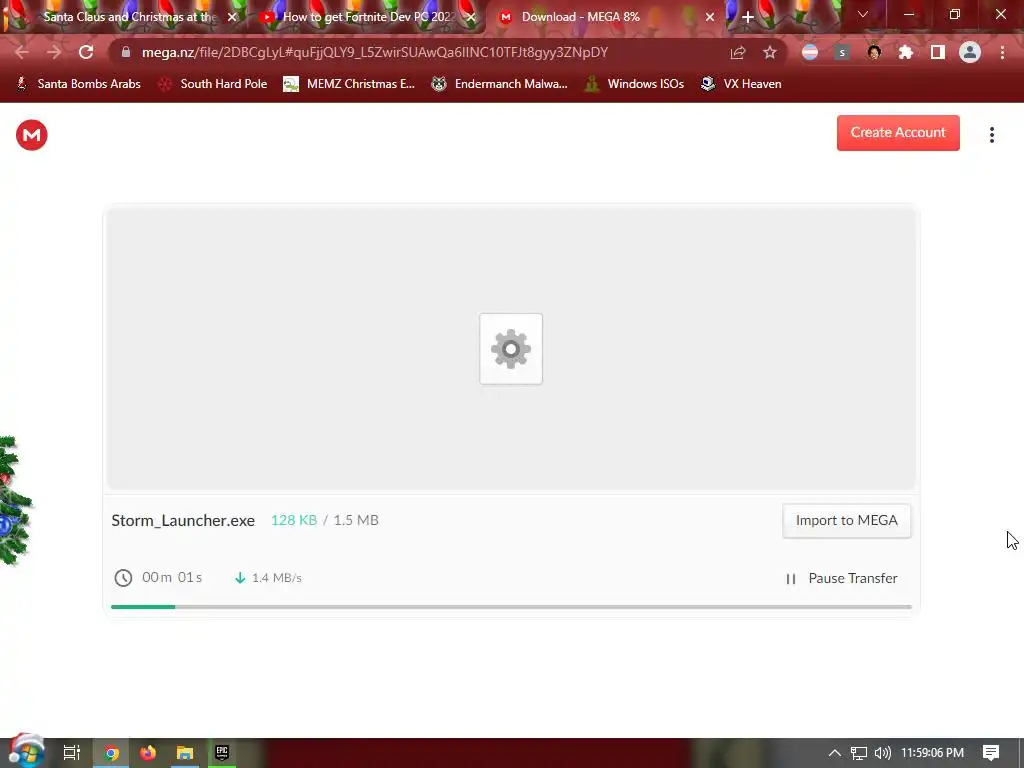Click the site lock icon
Viewport: 1024px width, 768px height.
pyautogui.click(x=126, y=52)
